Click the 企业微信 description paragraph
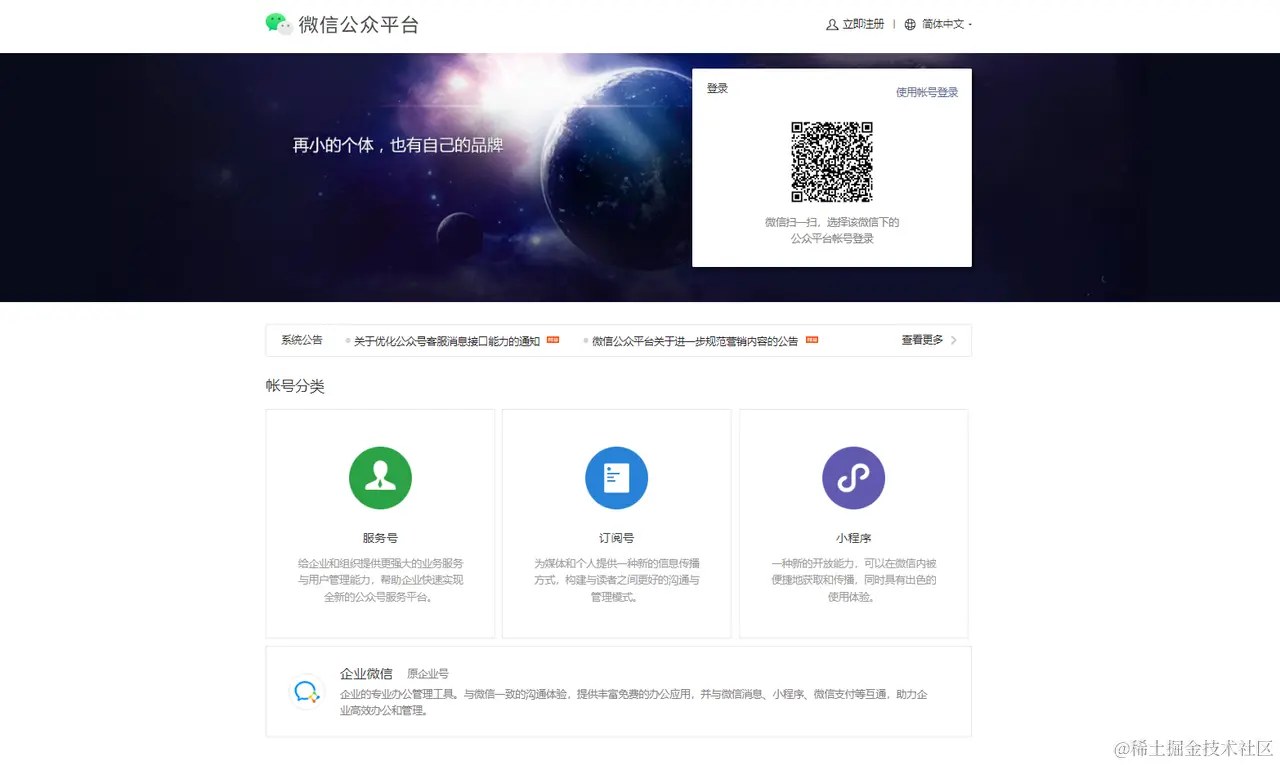Viewport: 1280px width, 765px height. point(634,702)
